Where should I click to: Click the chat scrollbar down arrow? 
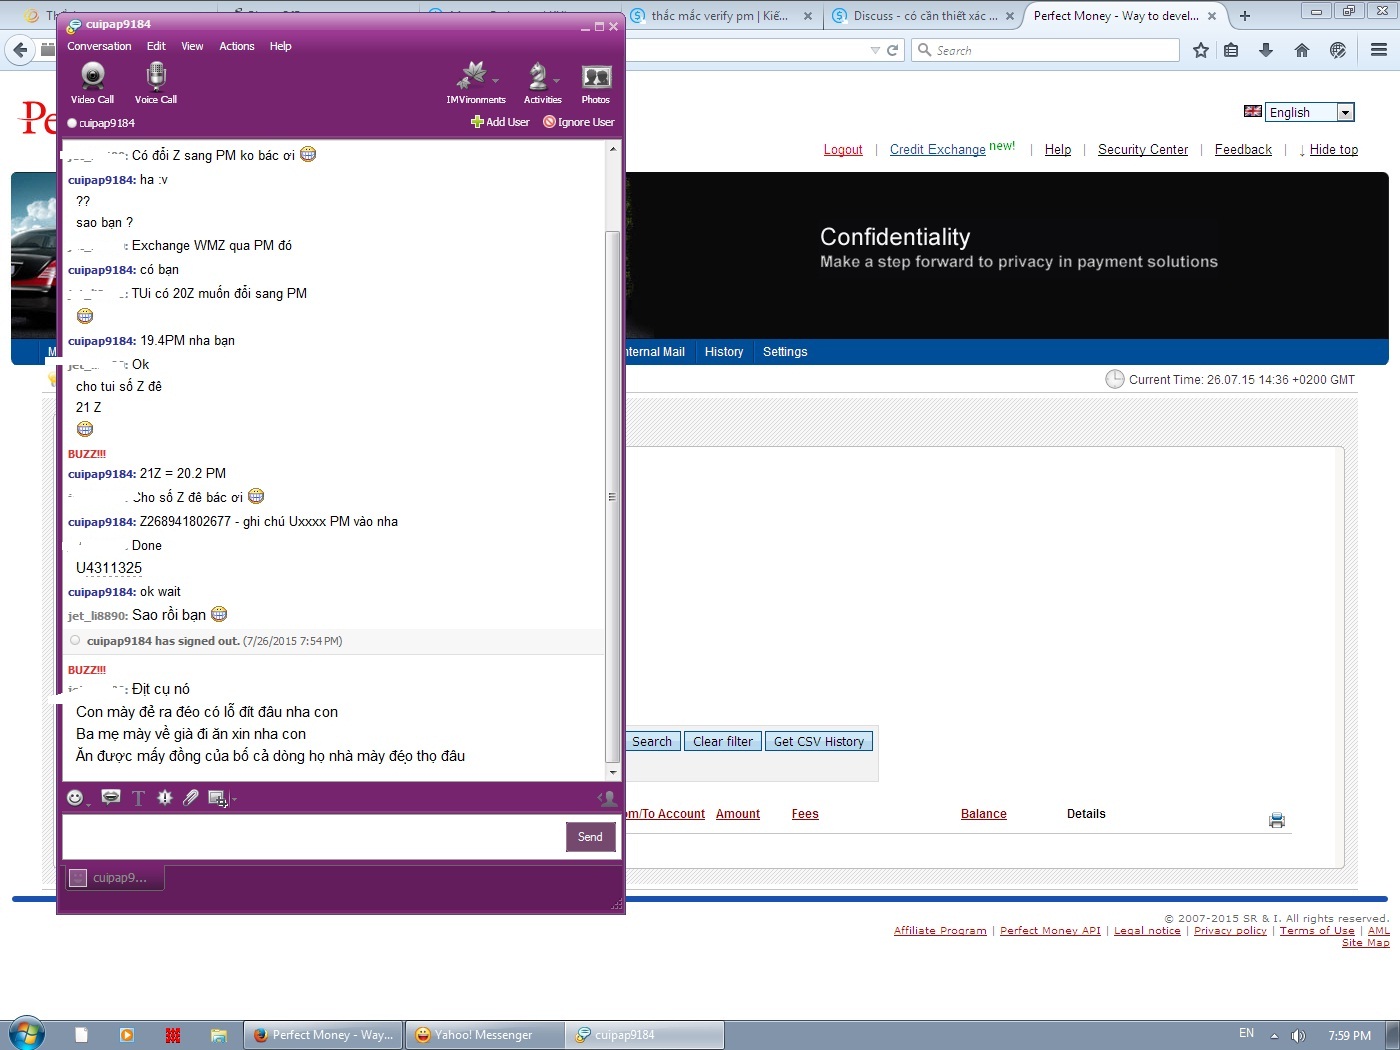pos(612,772)
